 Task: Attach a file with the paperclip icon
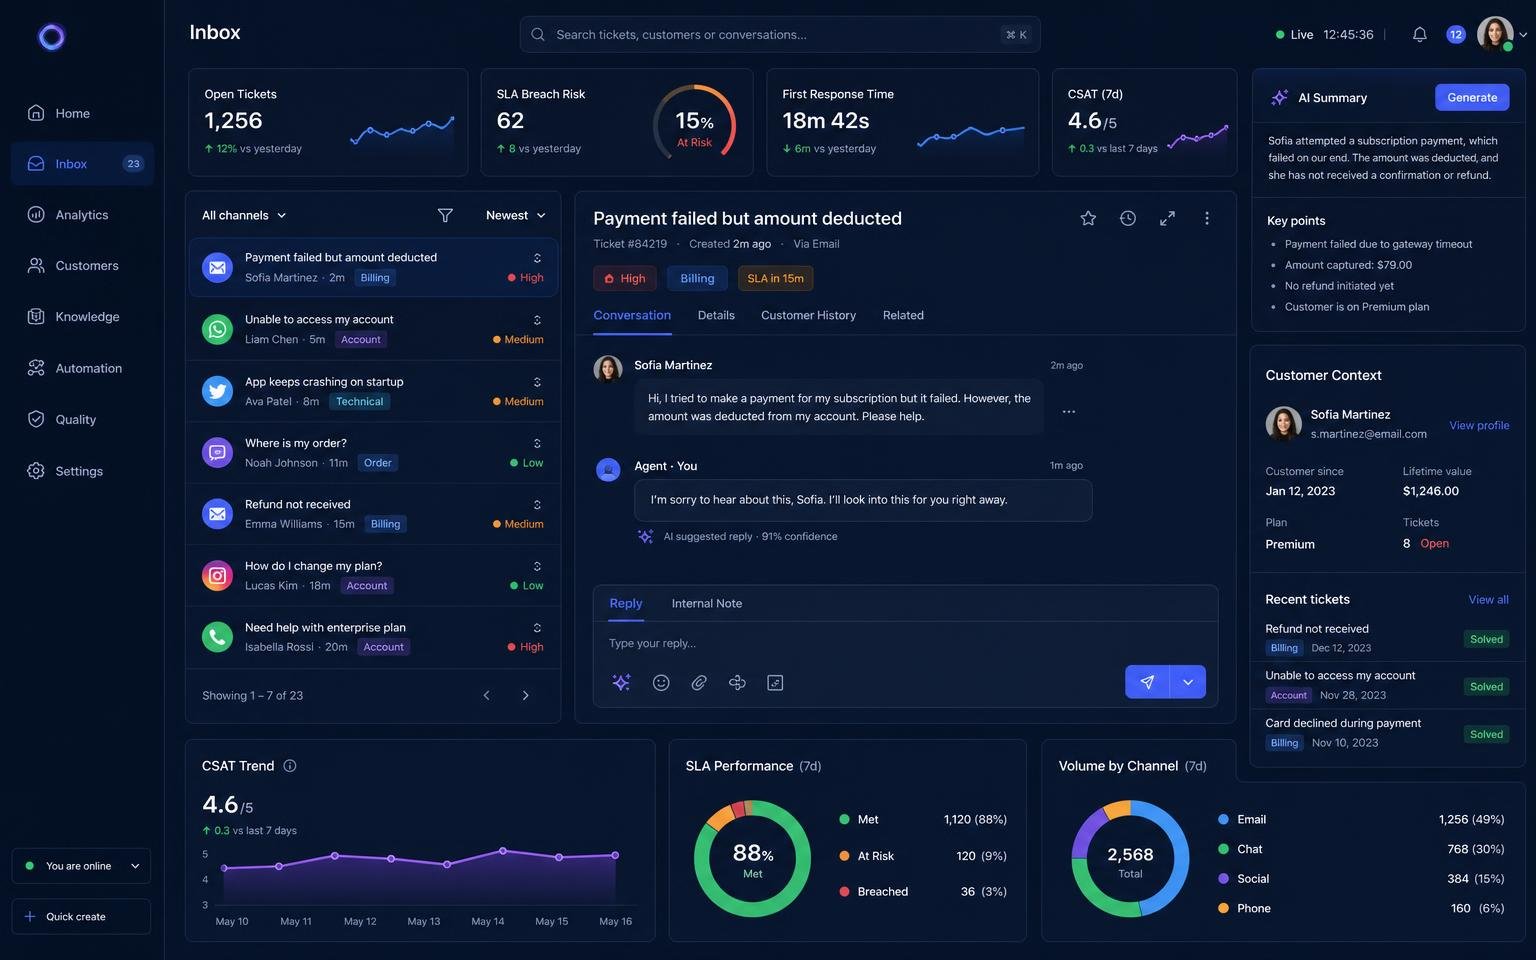699,682
